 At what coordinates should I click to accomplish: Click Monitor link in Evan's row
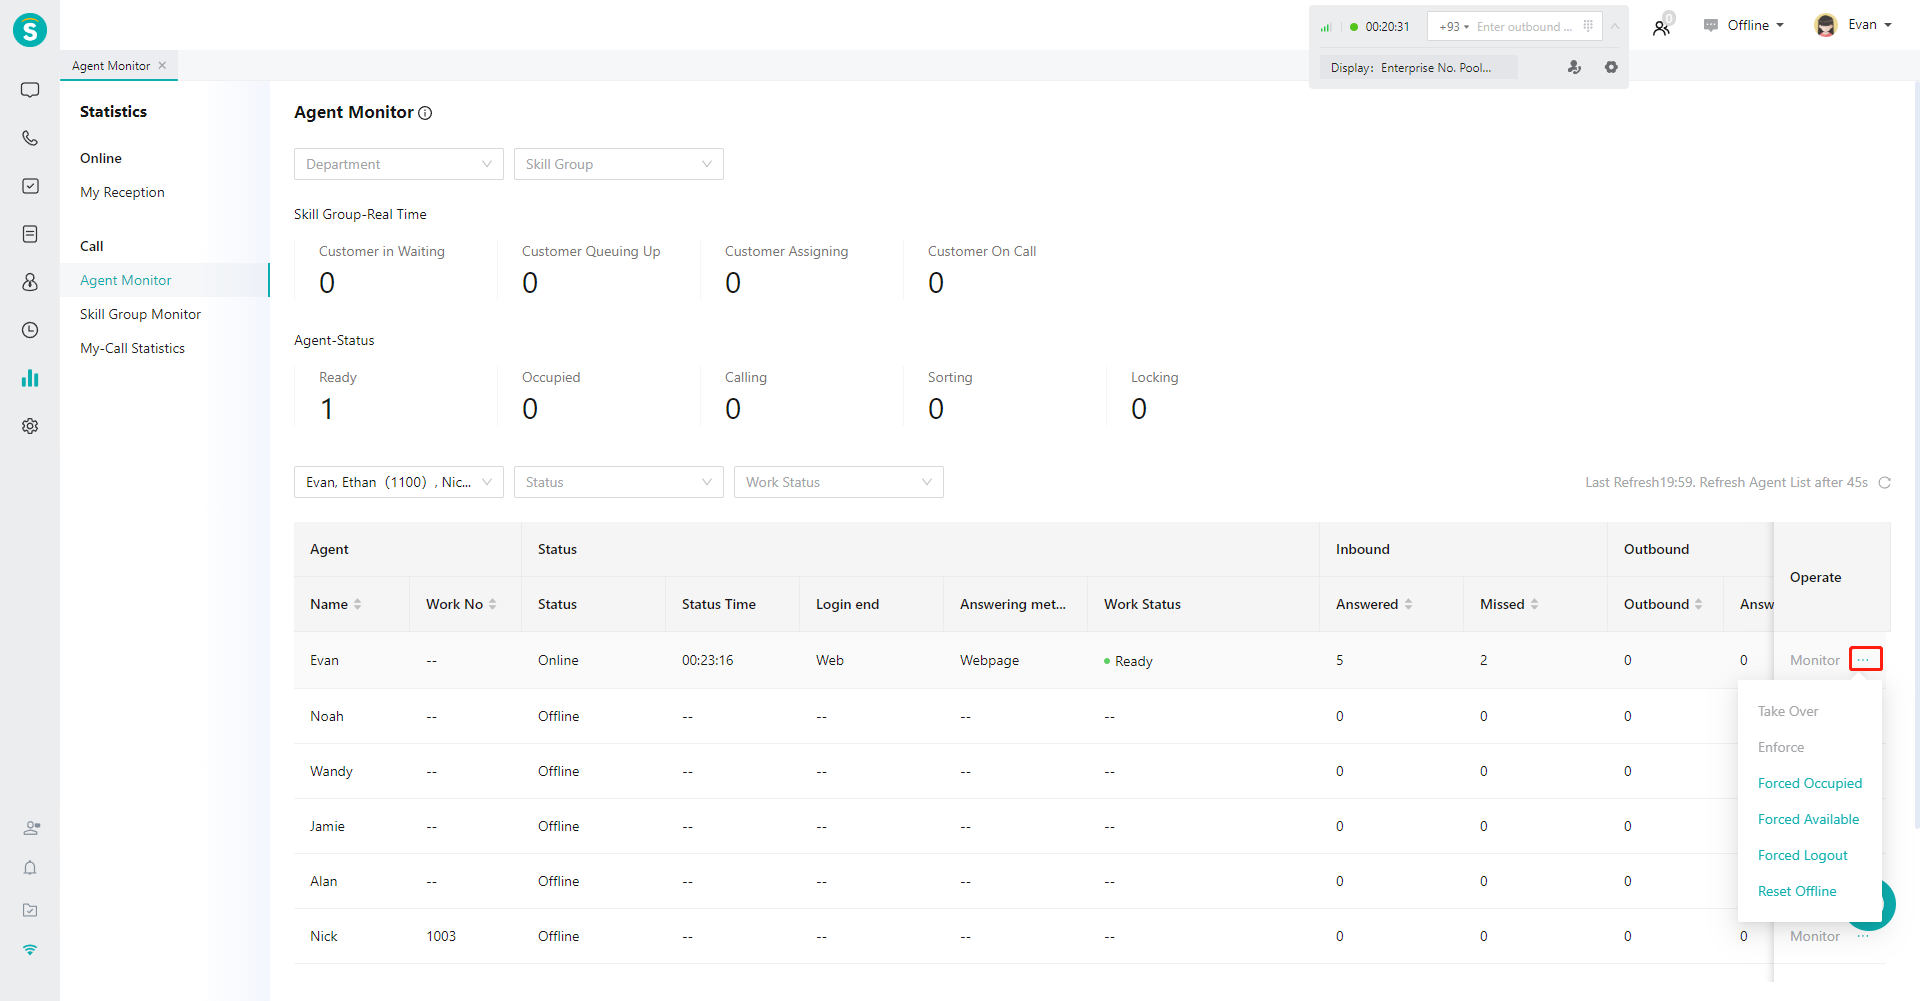tap(1814, 660)
